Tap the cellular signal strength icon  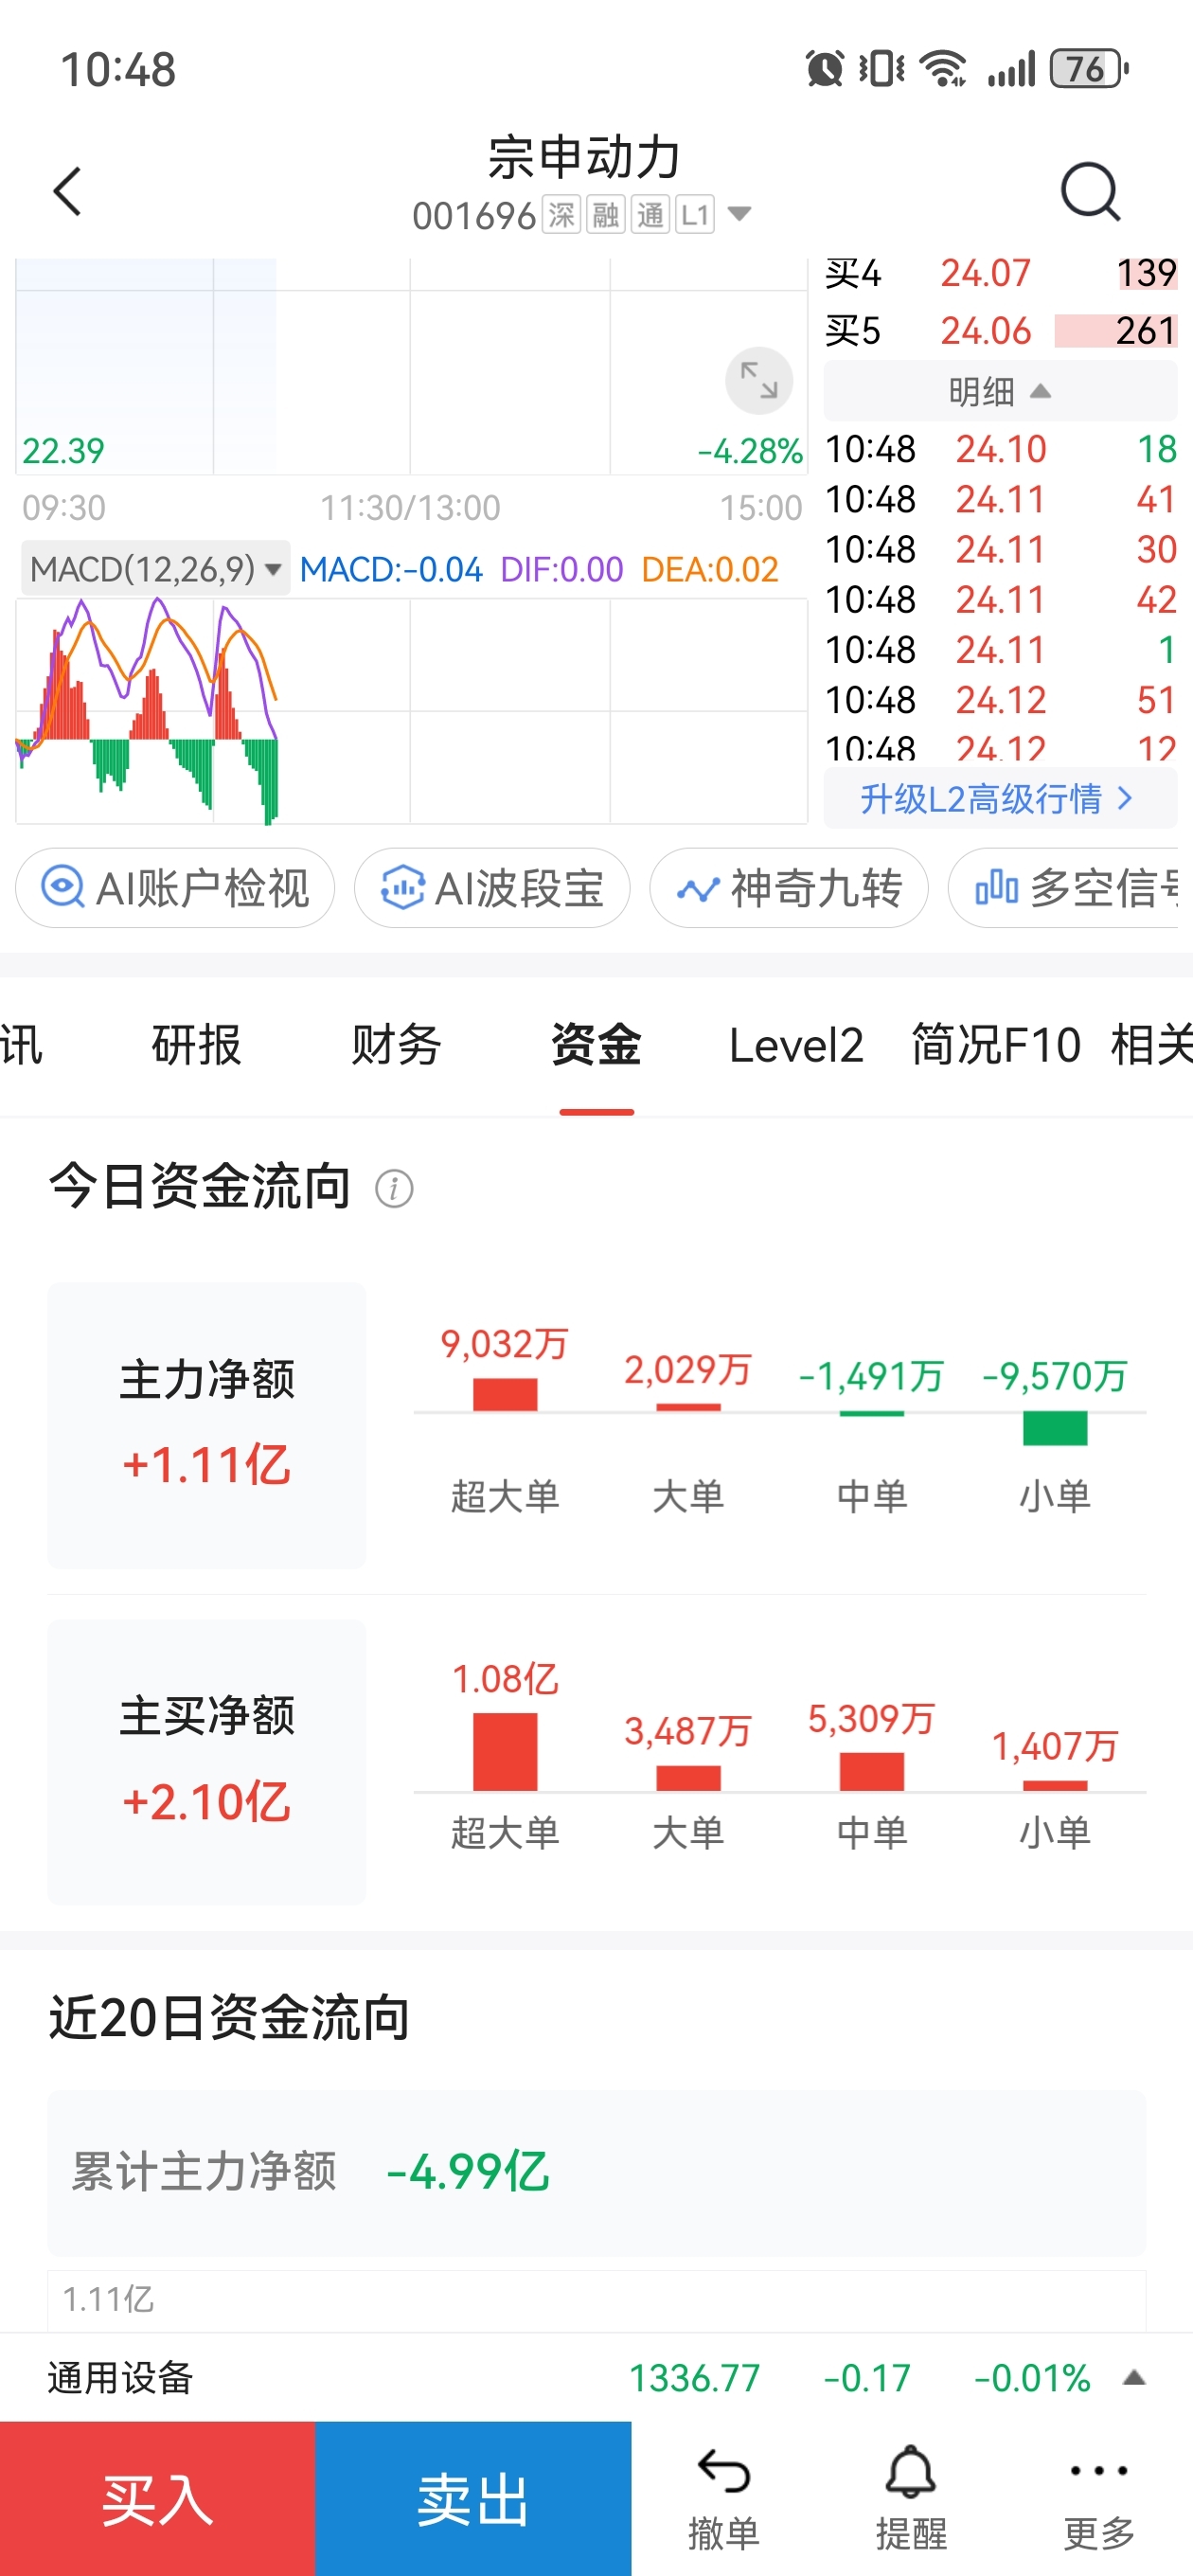click(1011, 69)
